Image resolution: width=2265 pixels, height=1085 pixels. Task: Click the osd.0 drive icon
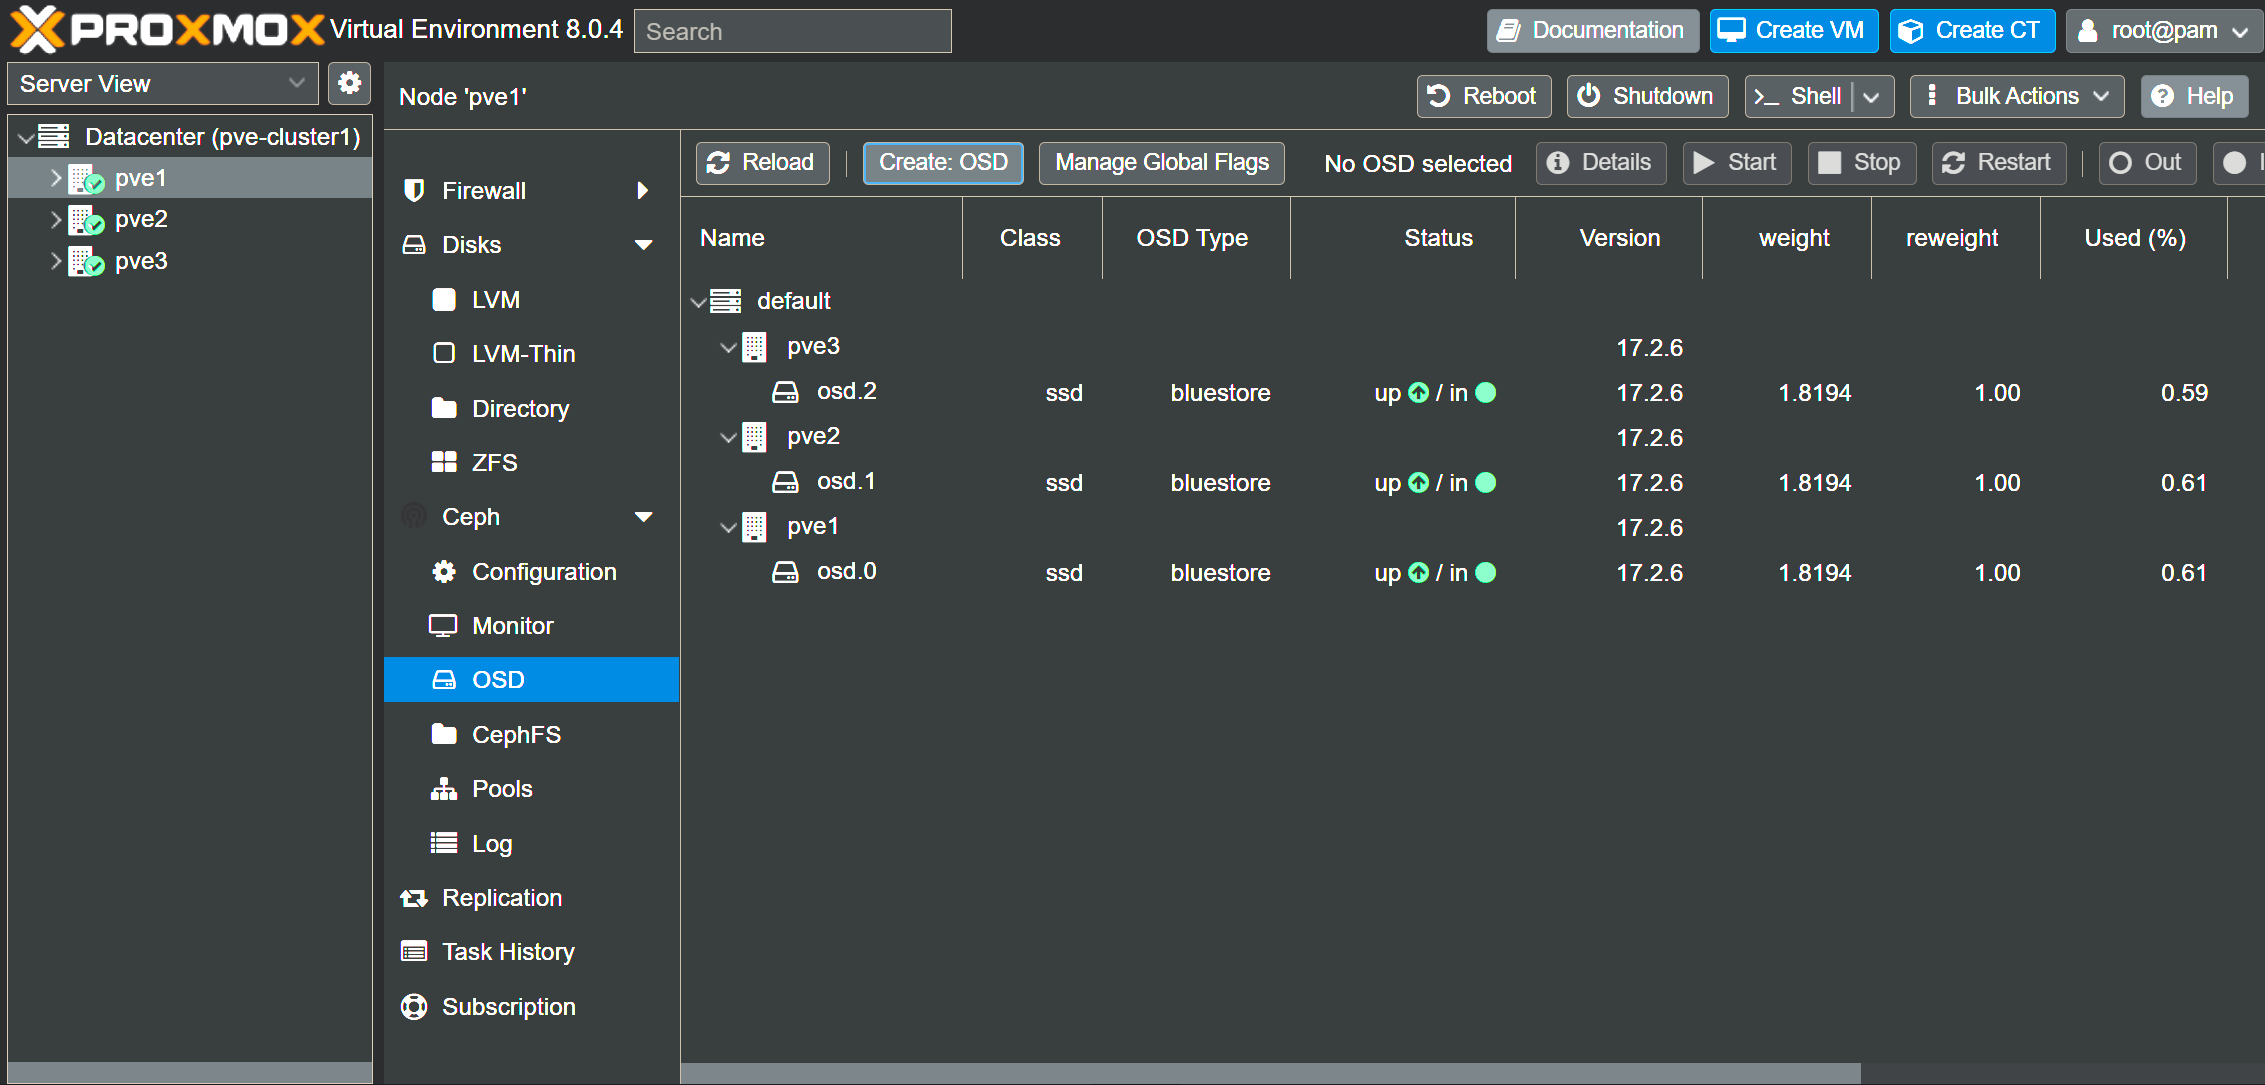[x=785, y=572]
